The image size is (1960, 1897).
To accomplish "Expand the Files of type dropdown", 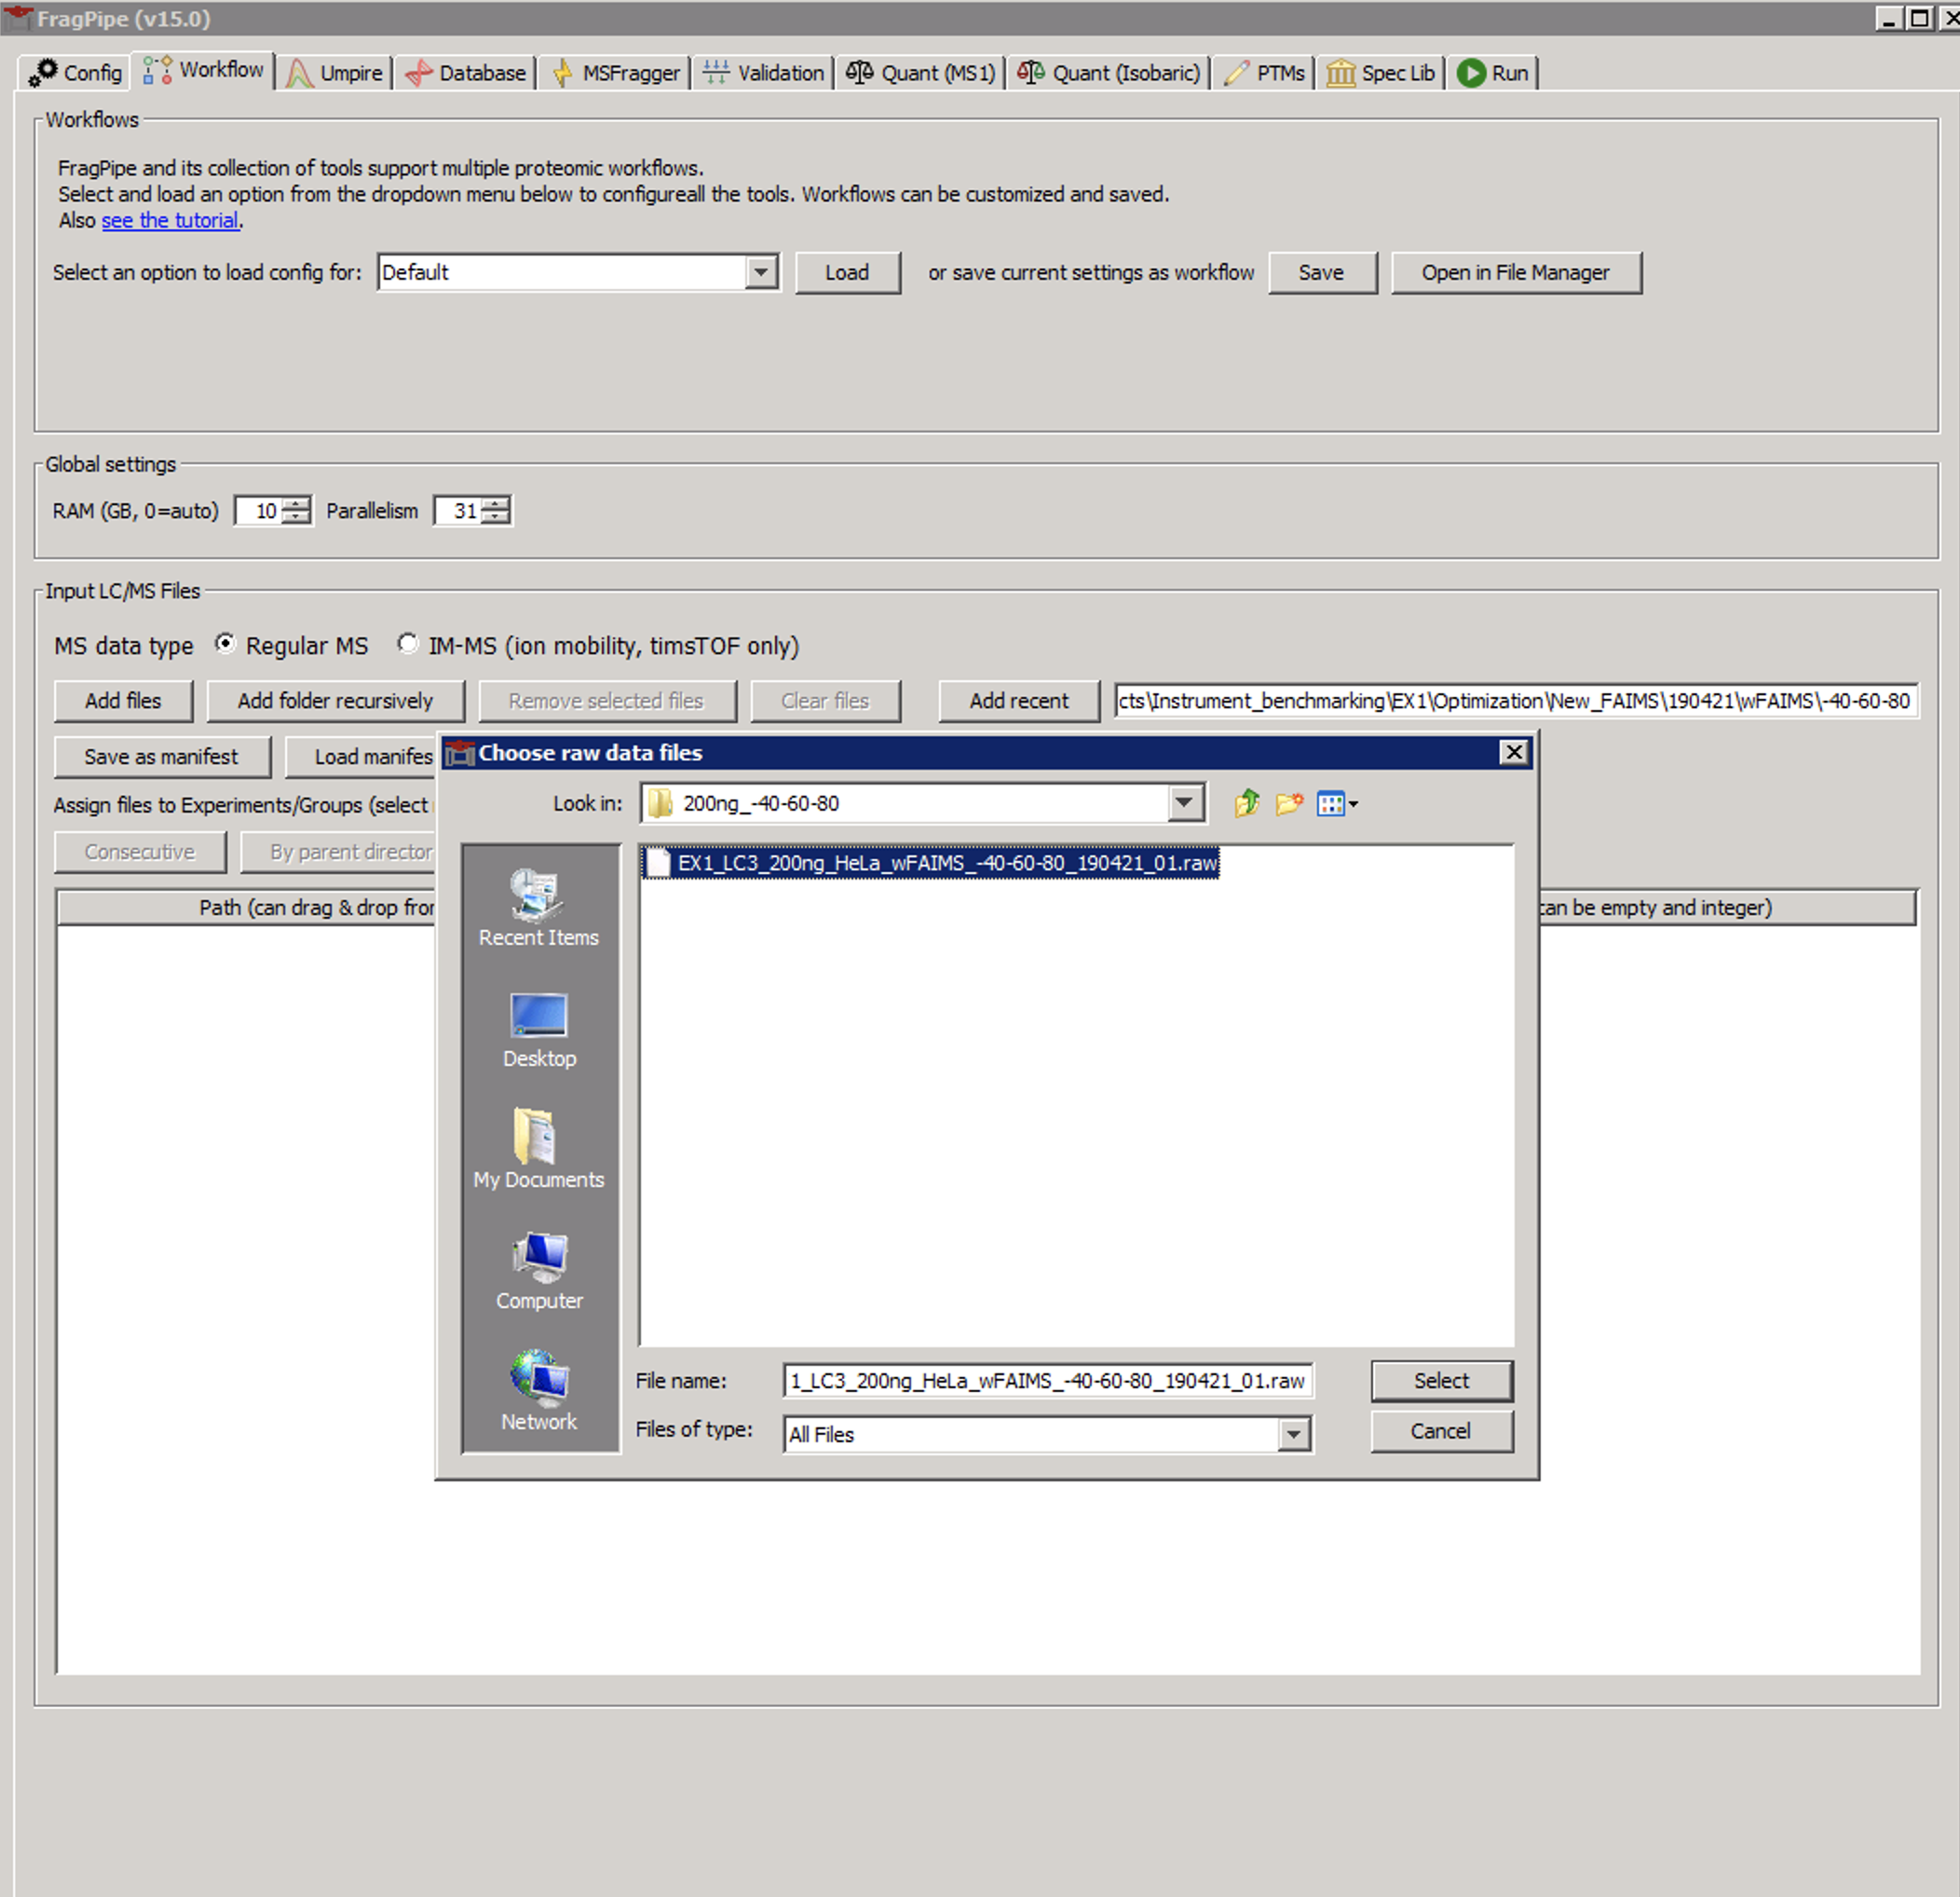I will (x=1295, y=1434).
